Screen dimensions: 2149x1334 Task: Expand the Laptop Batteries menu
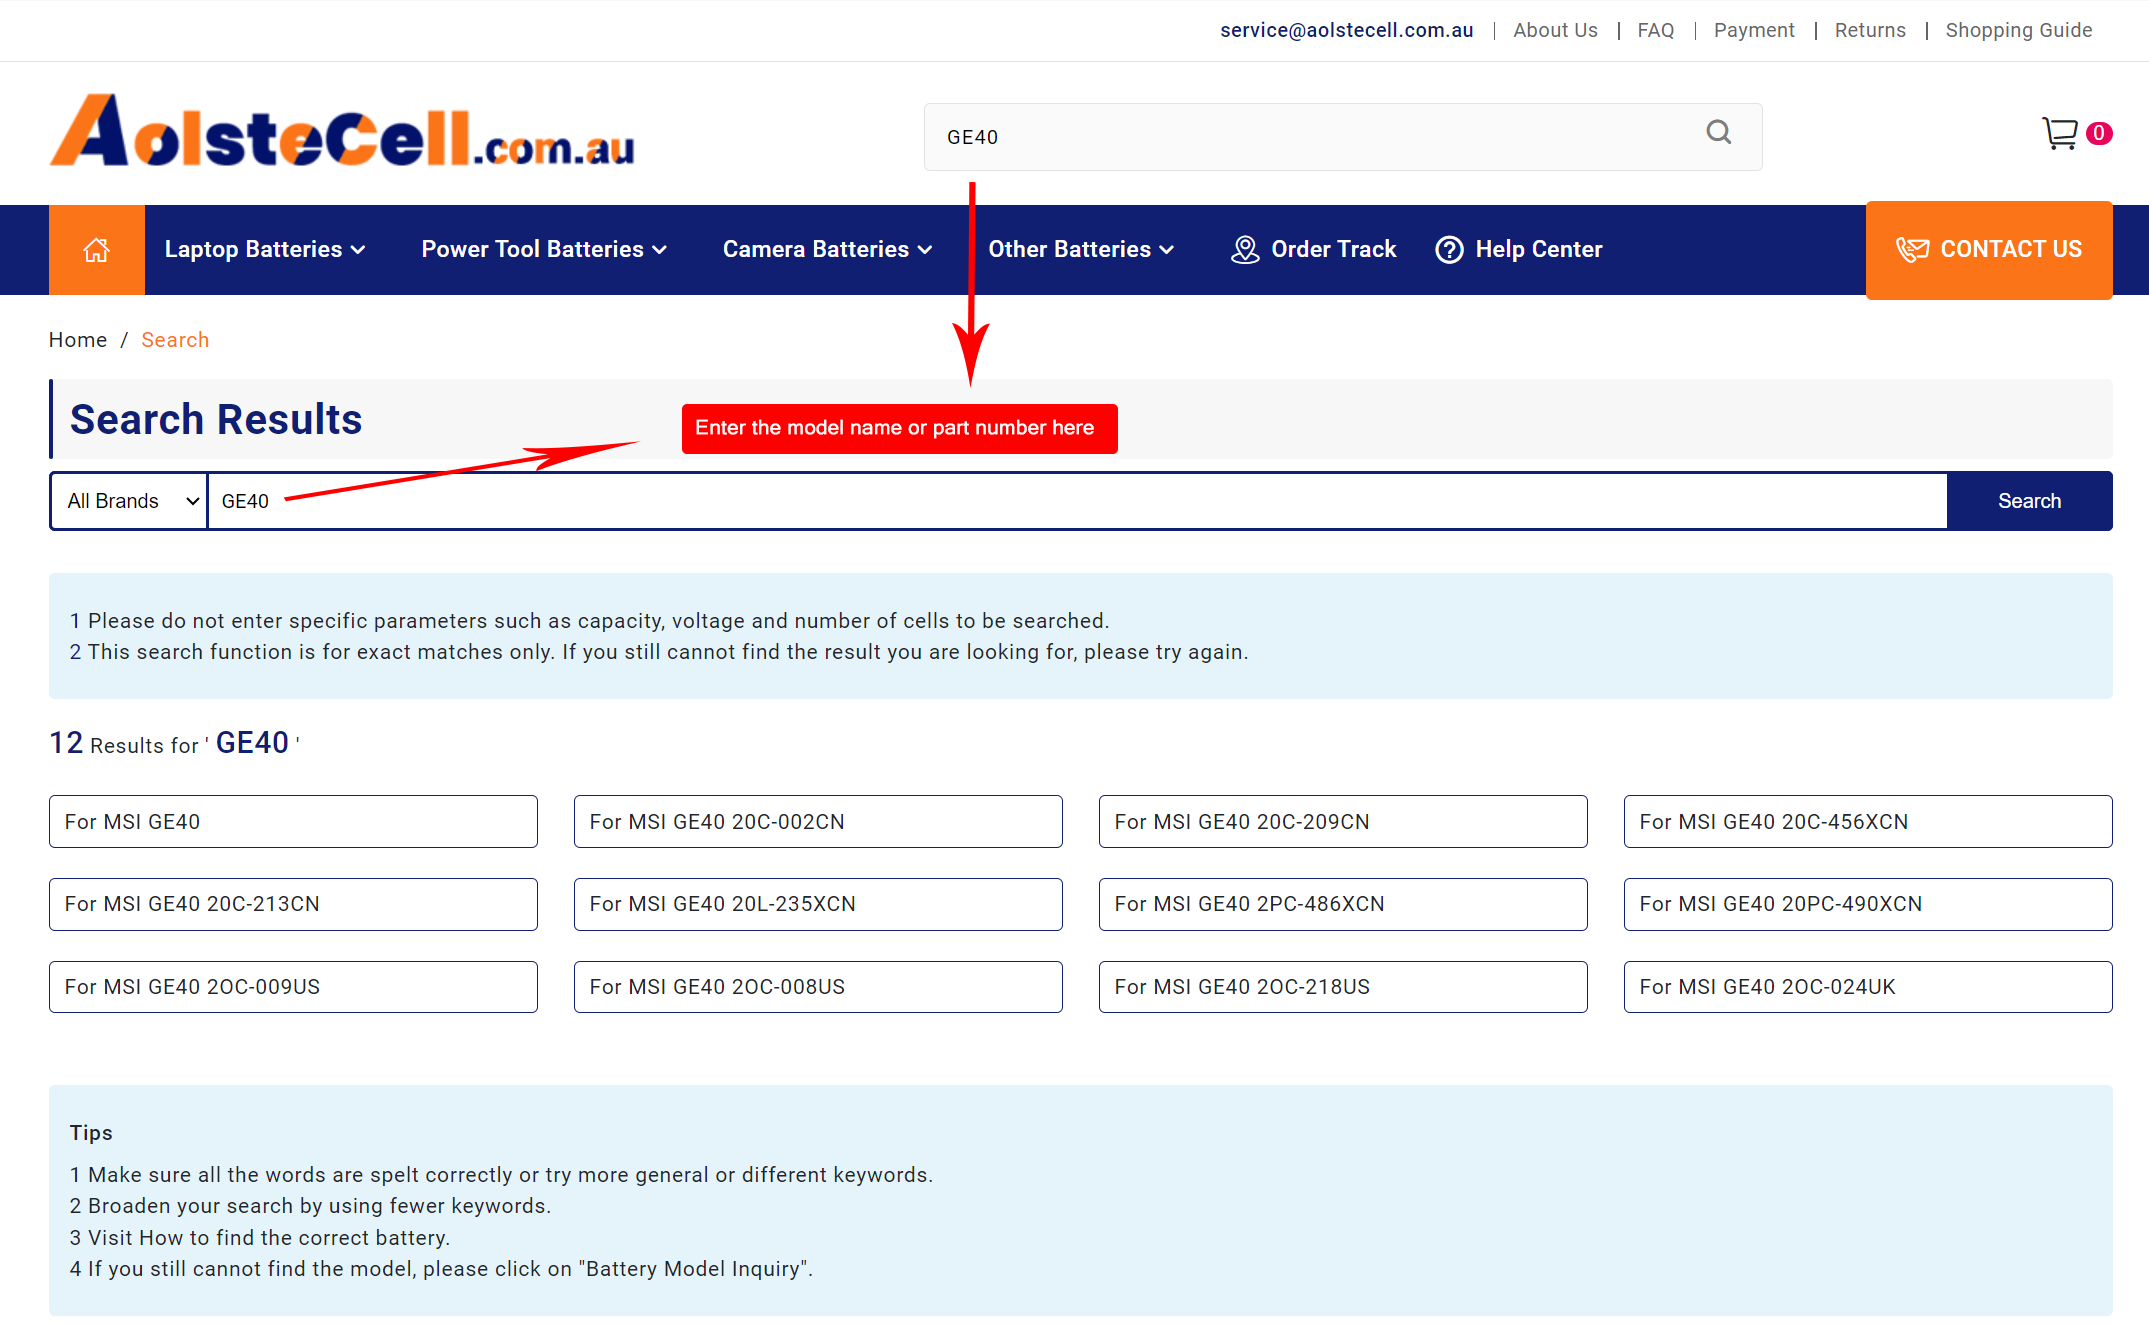click(265, 250)
